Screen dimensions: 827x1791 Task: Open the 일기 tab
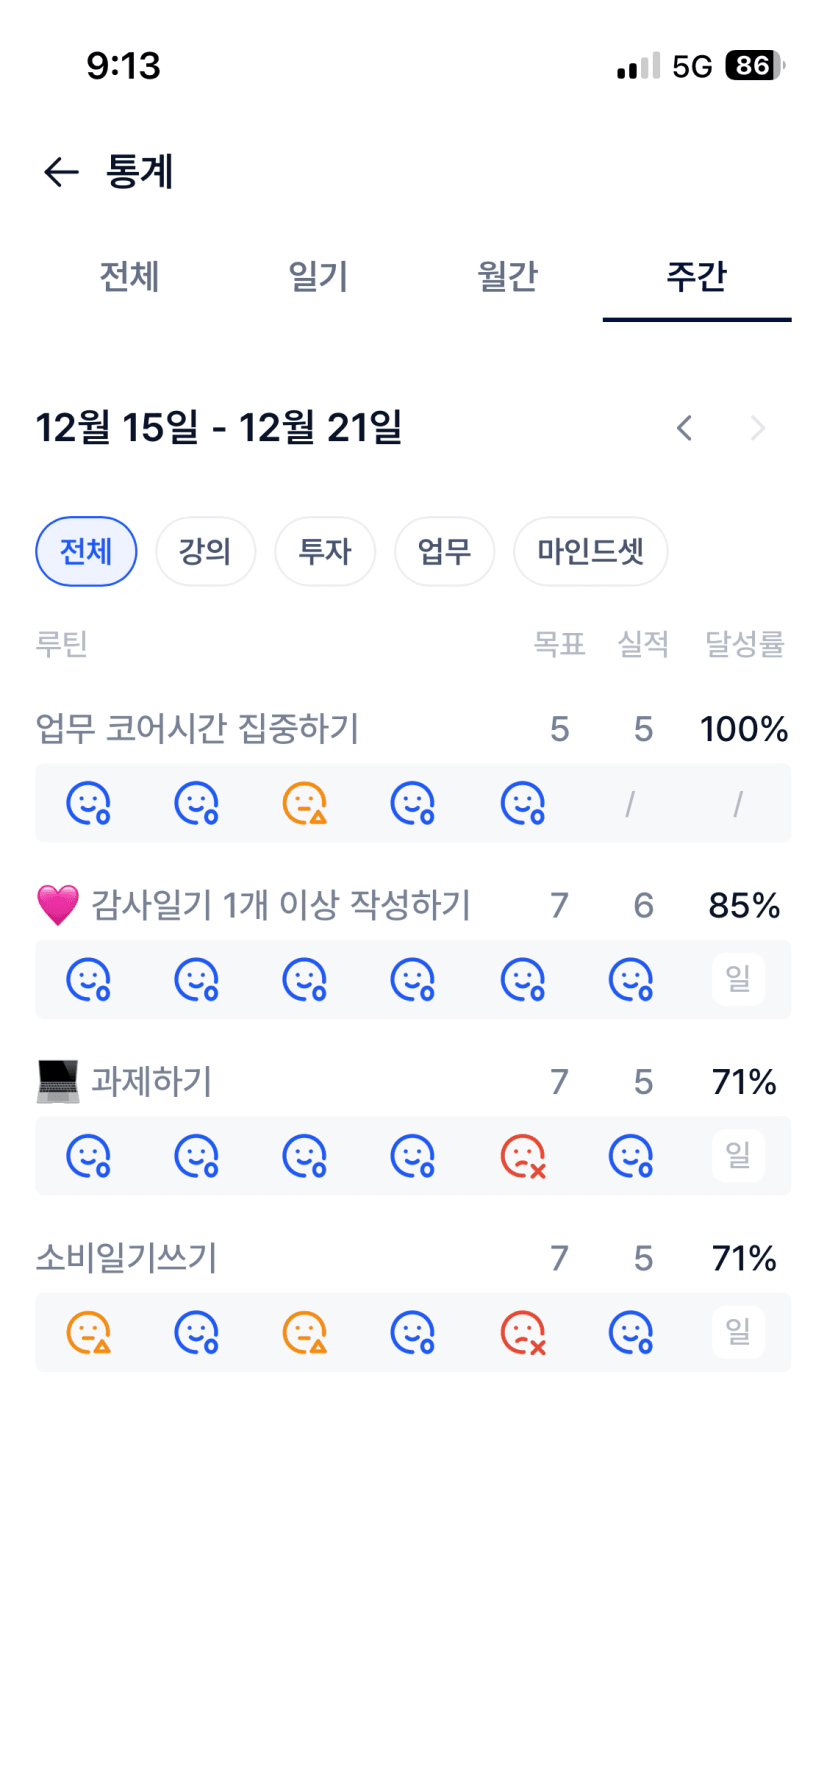[x=318, y=276]
